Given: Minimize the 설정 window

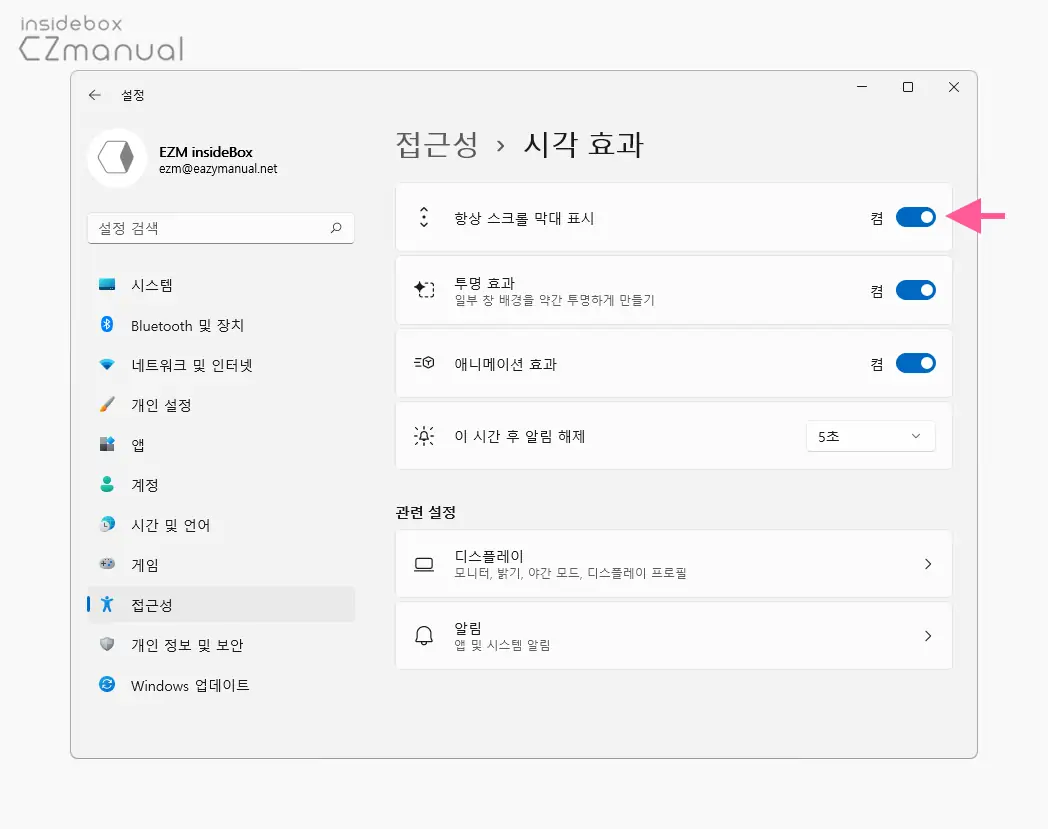Looking at the screenshot, I should coord(862,87).
